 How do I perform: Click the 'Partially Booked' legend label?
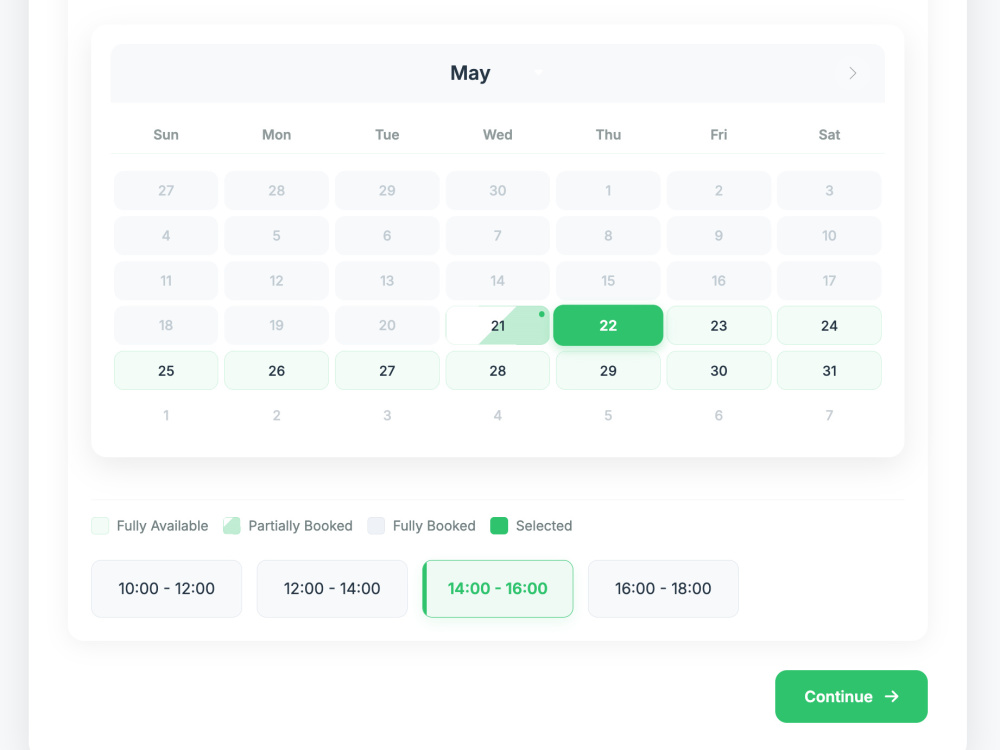click(x=300, y=526)
